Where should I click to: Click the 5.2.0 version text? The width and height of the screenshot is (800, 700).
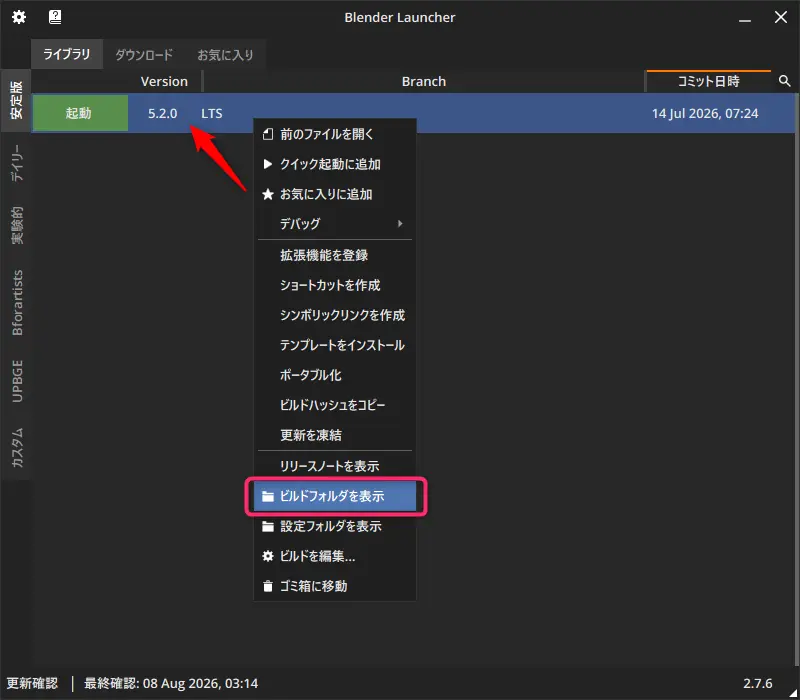pyautogui.click(x=162, y=113)
